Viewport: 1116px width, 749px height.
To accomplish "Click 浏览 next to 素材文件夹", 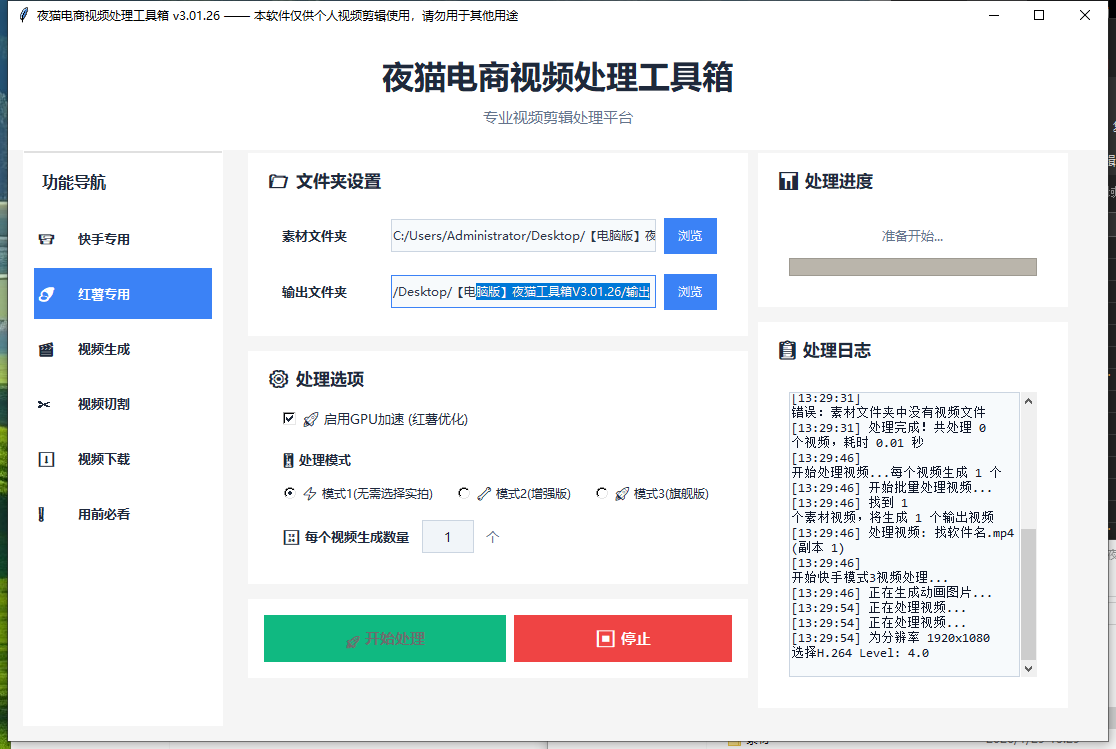I will pos(690,235).
